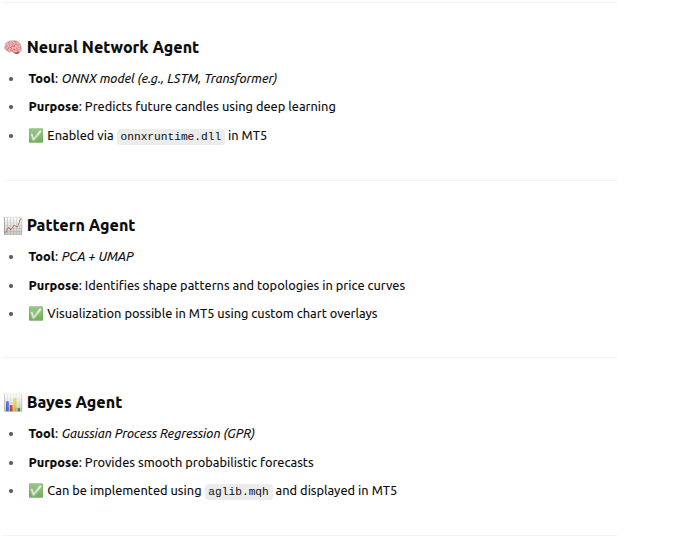The height and width of the screenshot is (541, 680).
Task: Click the brain emoji beside Neural Network Agent
Action: pos(13,47)
